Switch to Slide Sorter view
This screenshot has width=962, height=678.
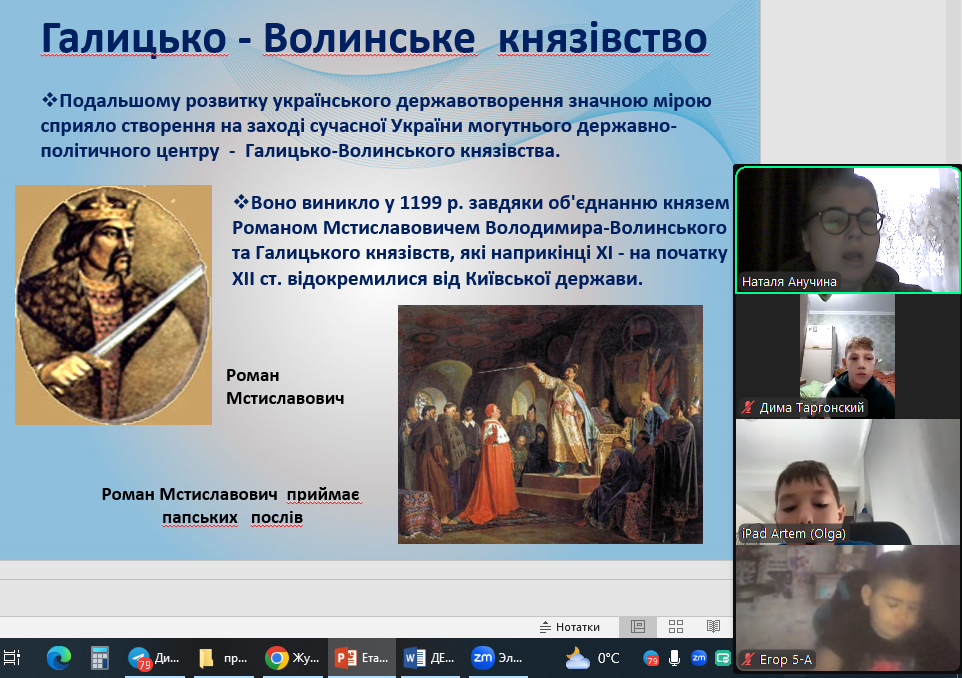tap(675, 626)
